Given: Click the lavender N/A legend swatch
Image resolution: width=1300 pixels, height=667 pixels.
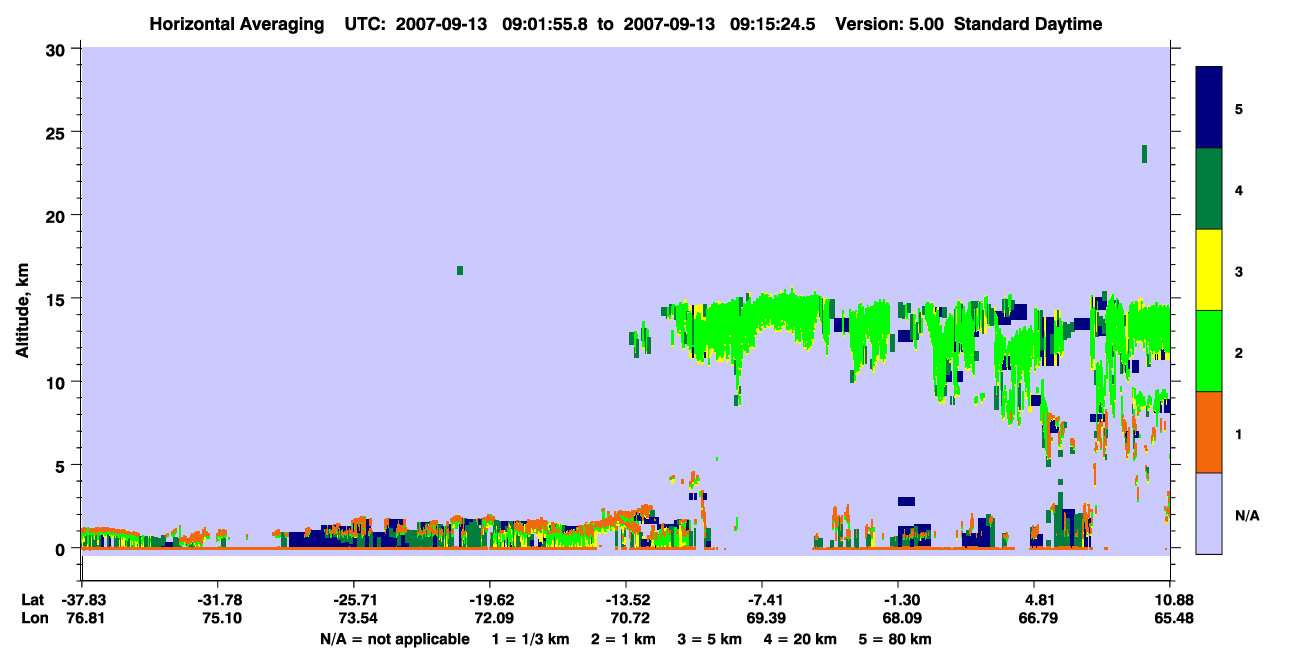Looking at the screenshot, I should click(x=1209, y=513).
